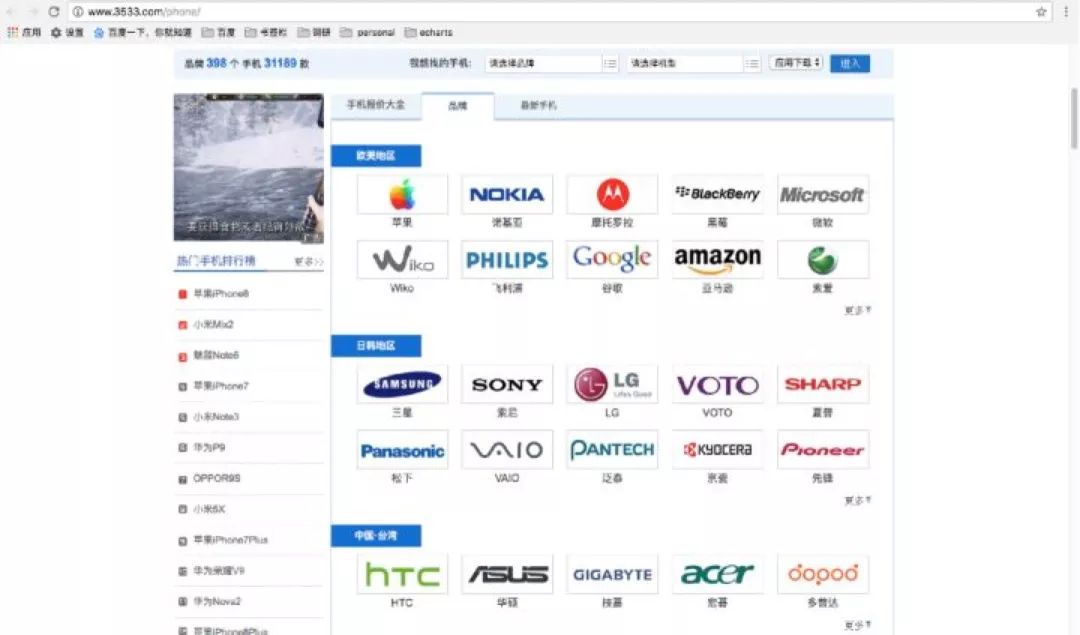Screen dimensions: 1080x635
Task: Open the Gigabyte brand logo
Action: pyautogui.click(x=612, y=574)
